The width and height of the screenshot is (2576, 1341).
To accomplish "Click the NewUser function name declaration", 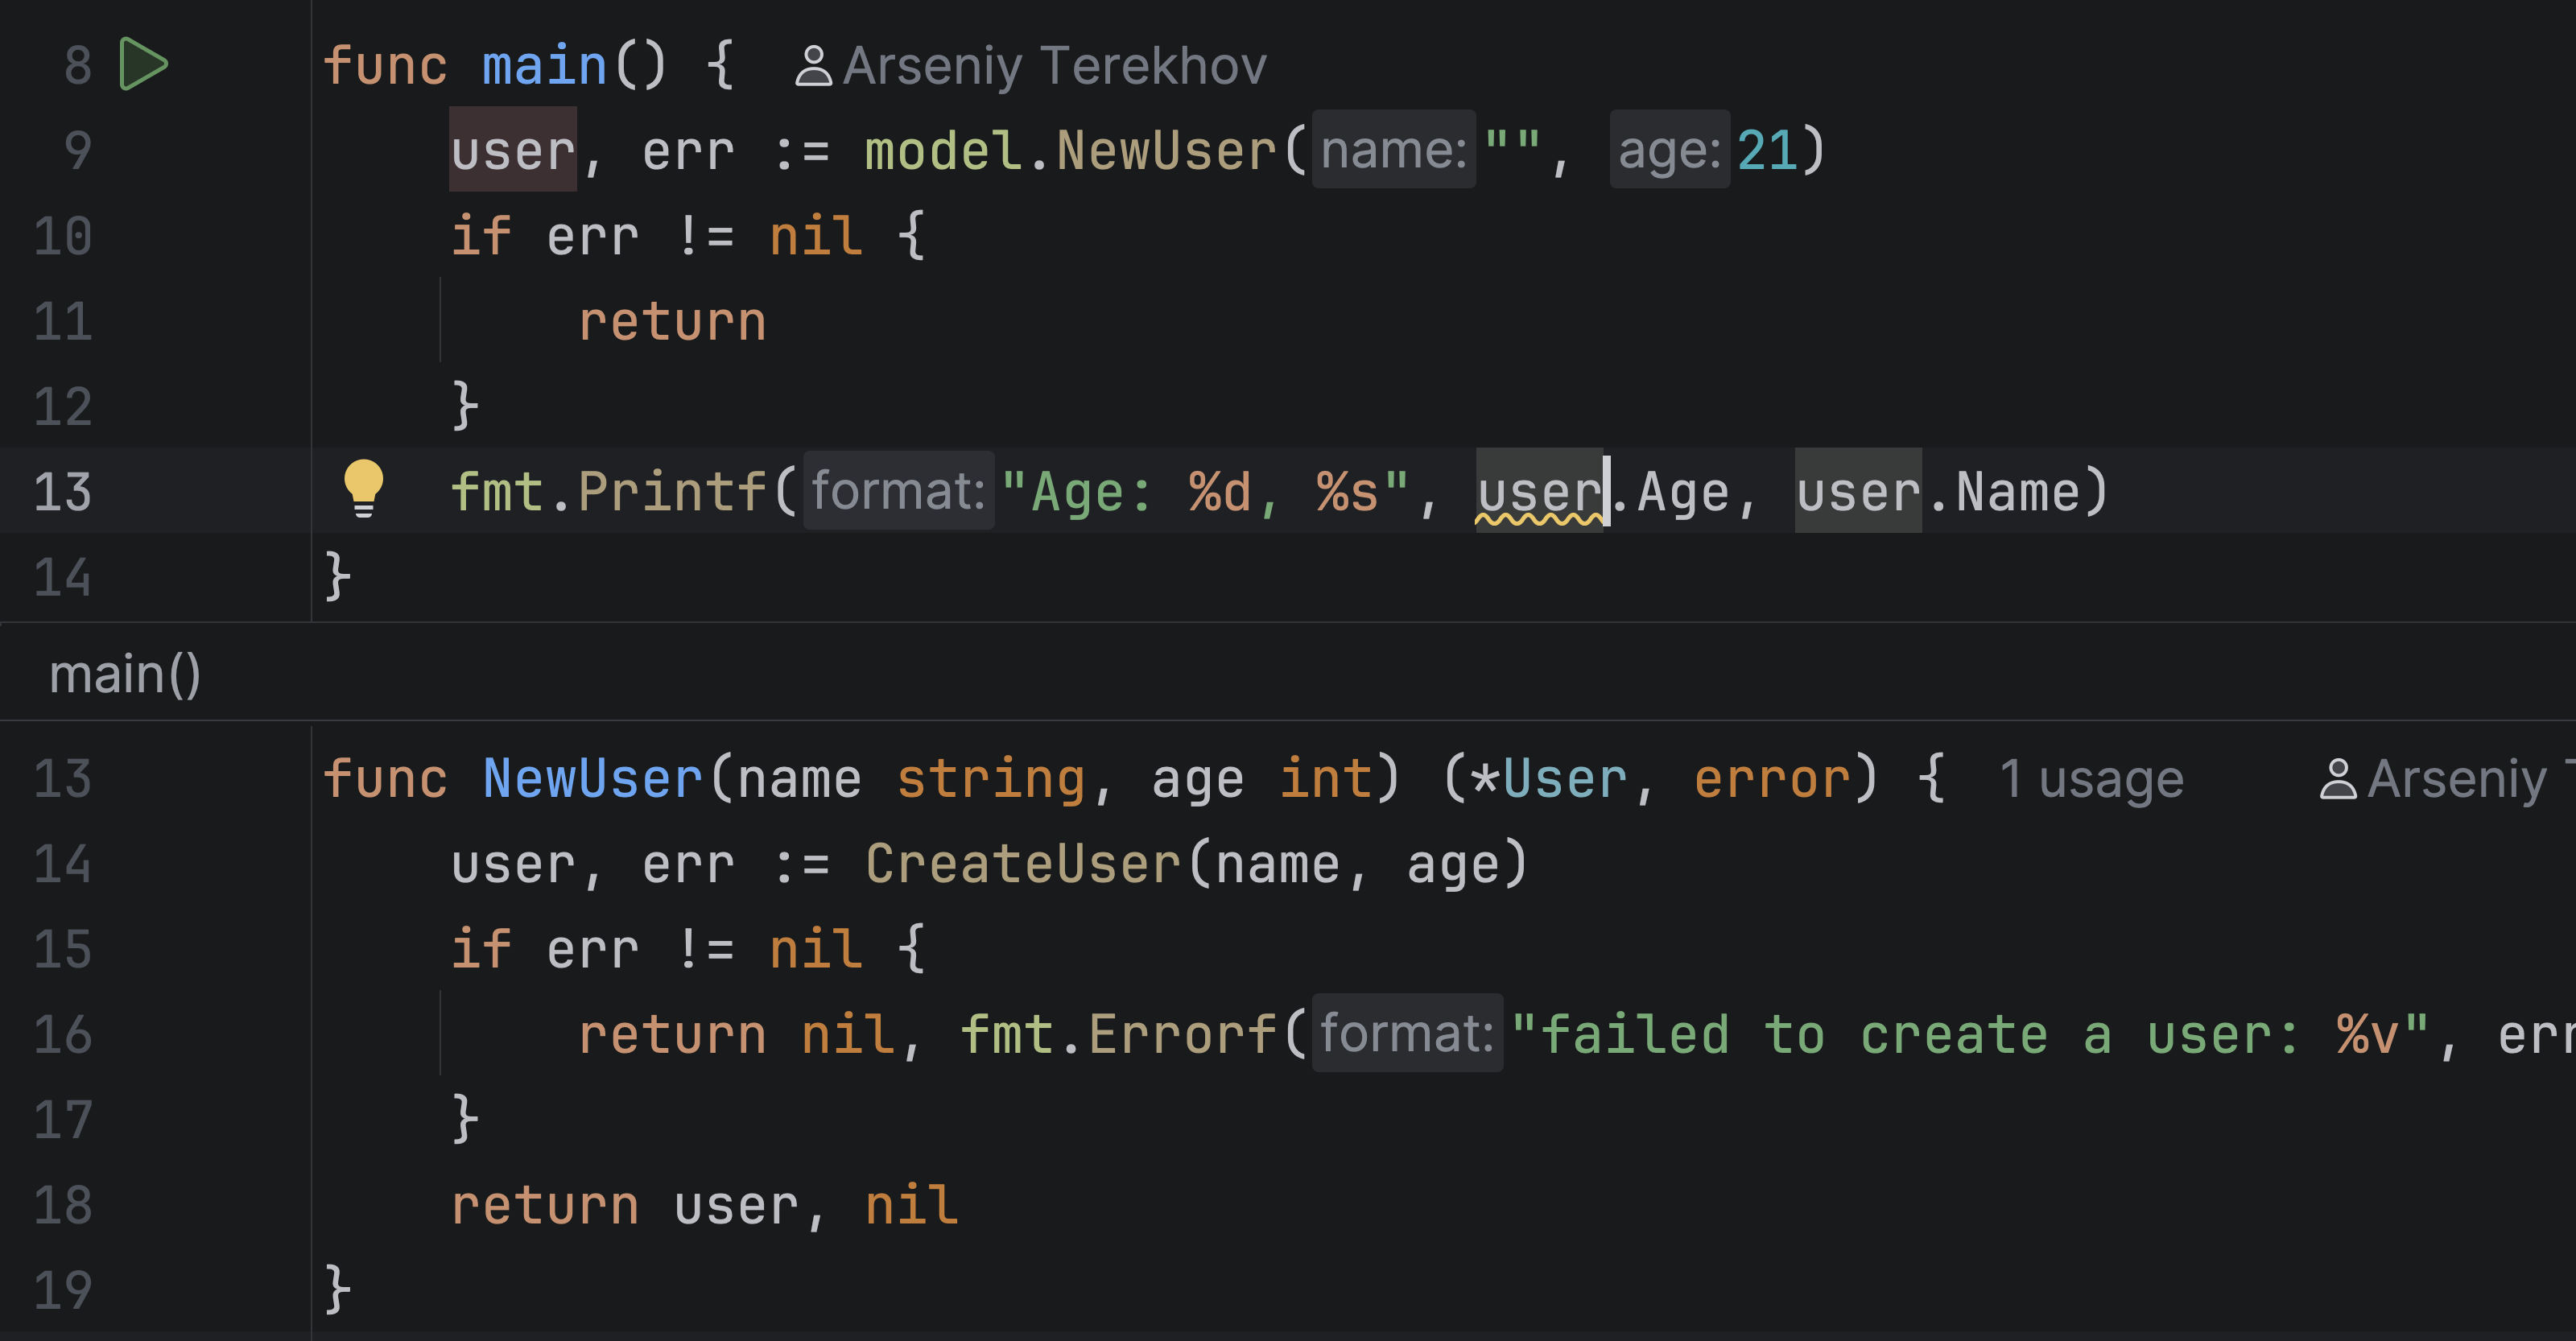I will [592, 778].
